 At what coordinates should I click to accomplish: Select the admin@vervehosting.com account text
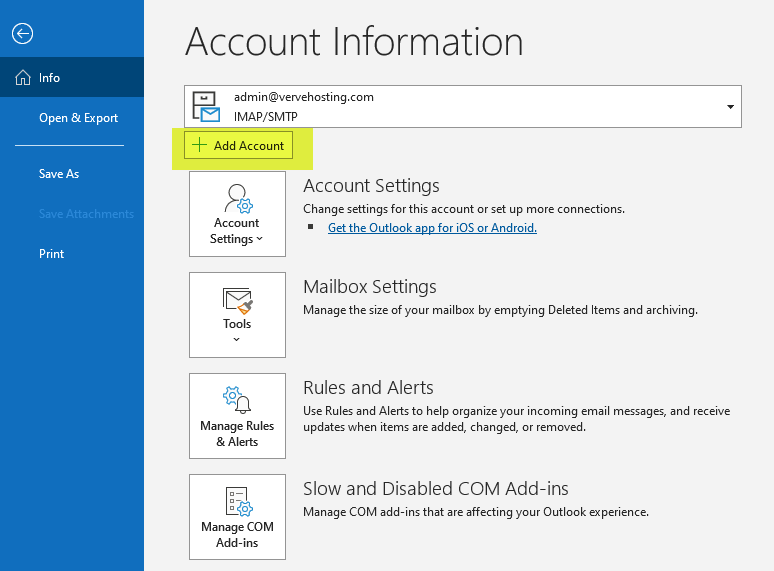pos(304,97)
